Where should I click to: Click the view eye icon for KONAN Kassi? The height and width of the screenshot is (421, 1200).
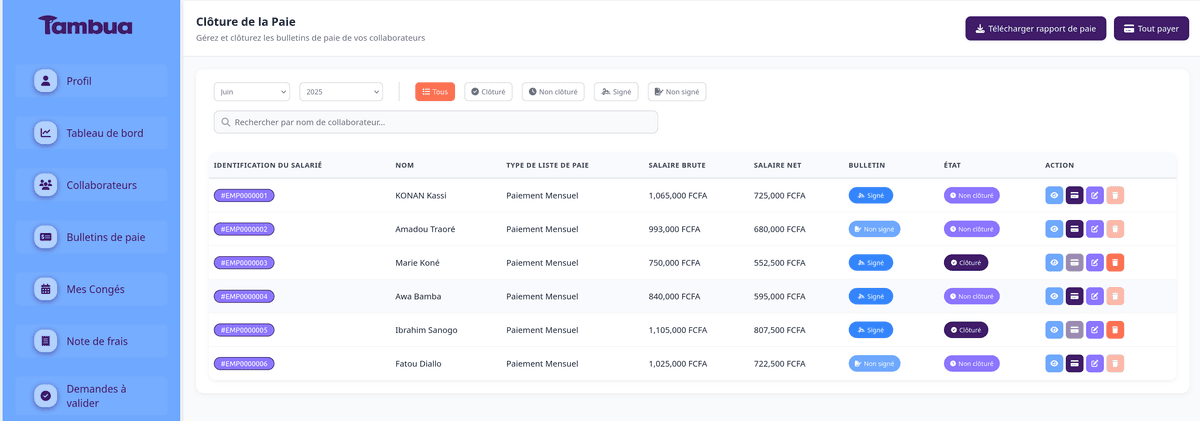tap(1054, 196)
